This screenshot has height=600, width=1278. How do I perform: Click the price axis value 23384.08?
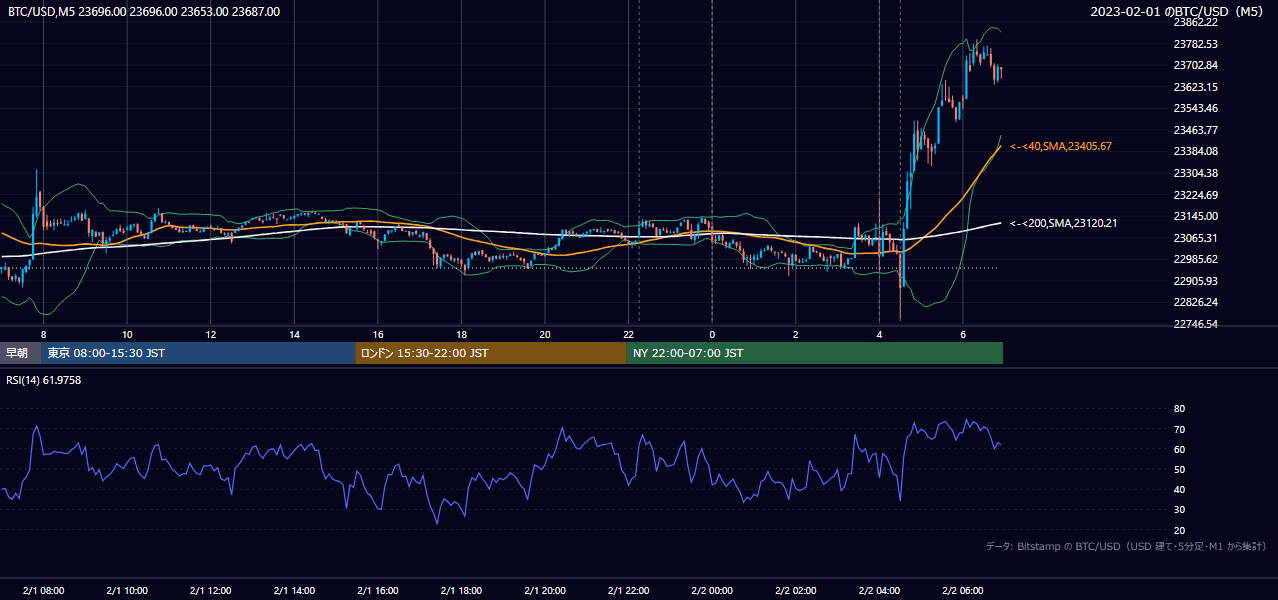1196,151
